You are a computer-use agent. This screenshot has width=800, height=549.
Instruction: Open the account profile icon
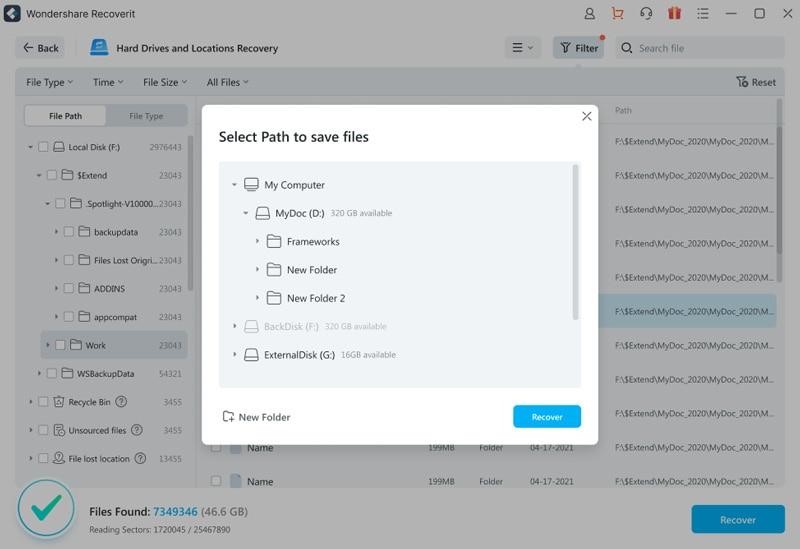(590, 14)
